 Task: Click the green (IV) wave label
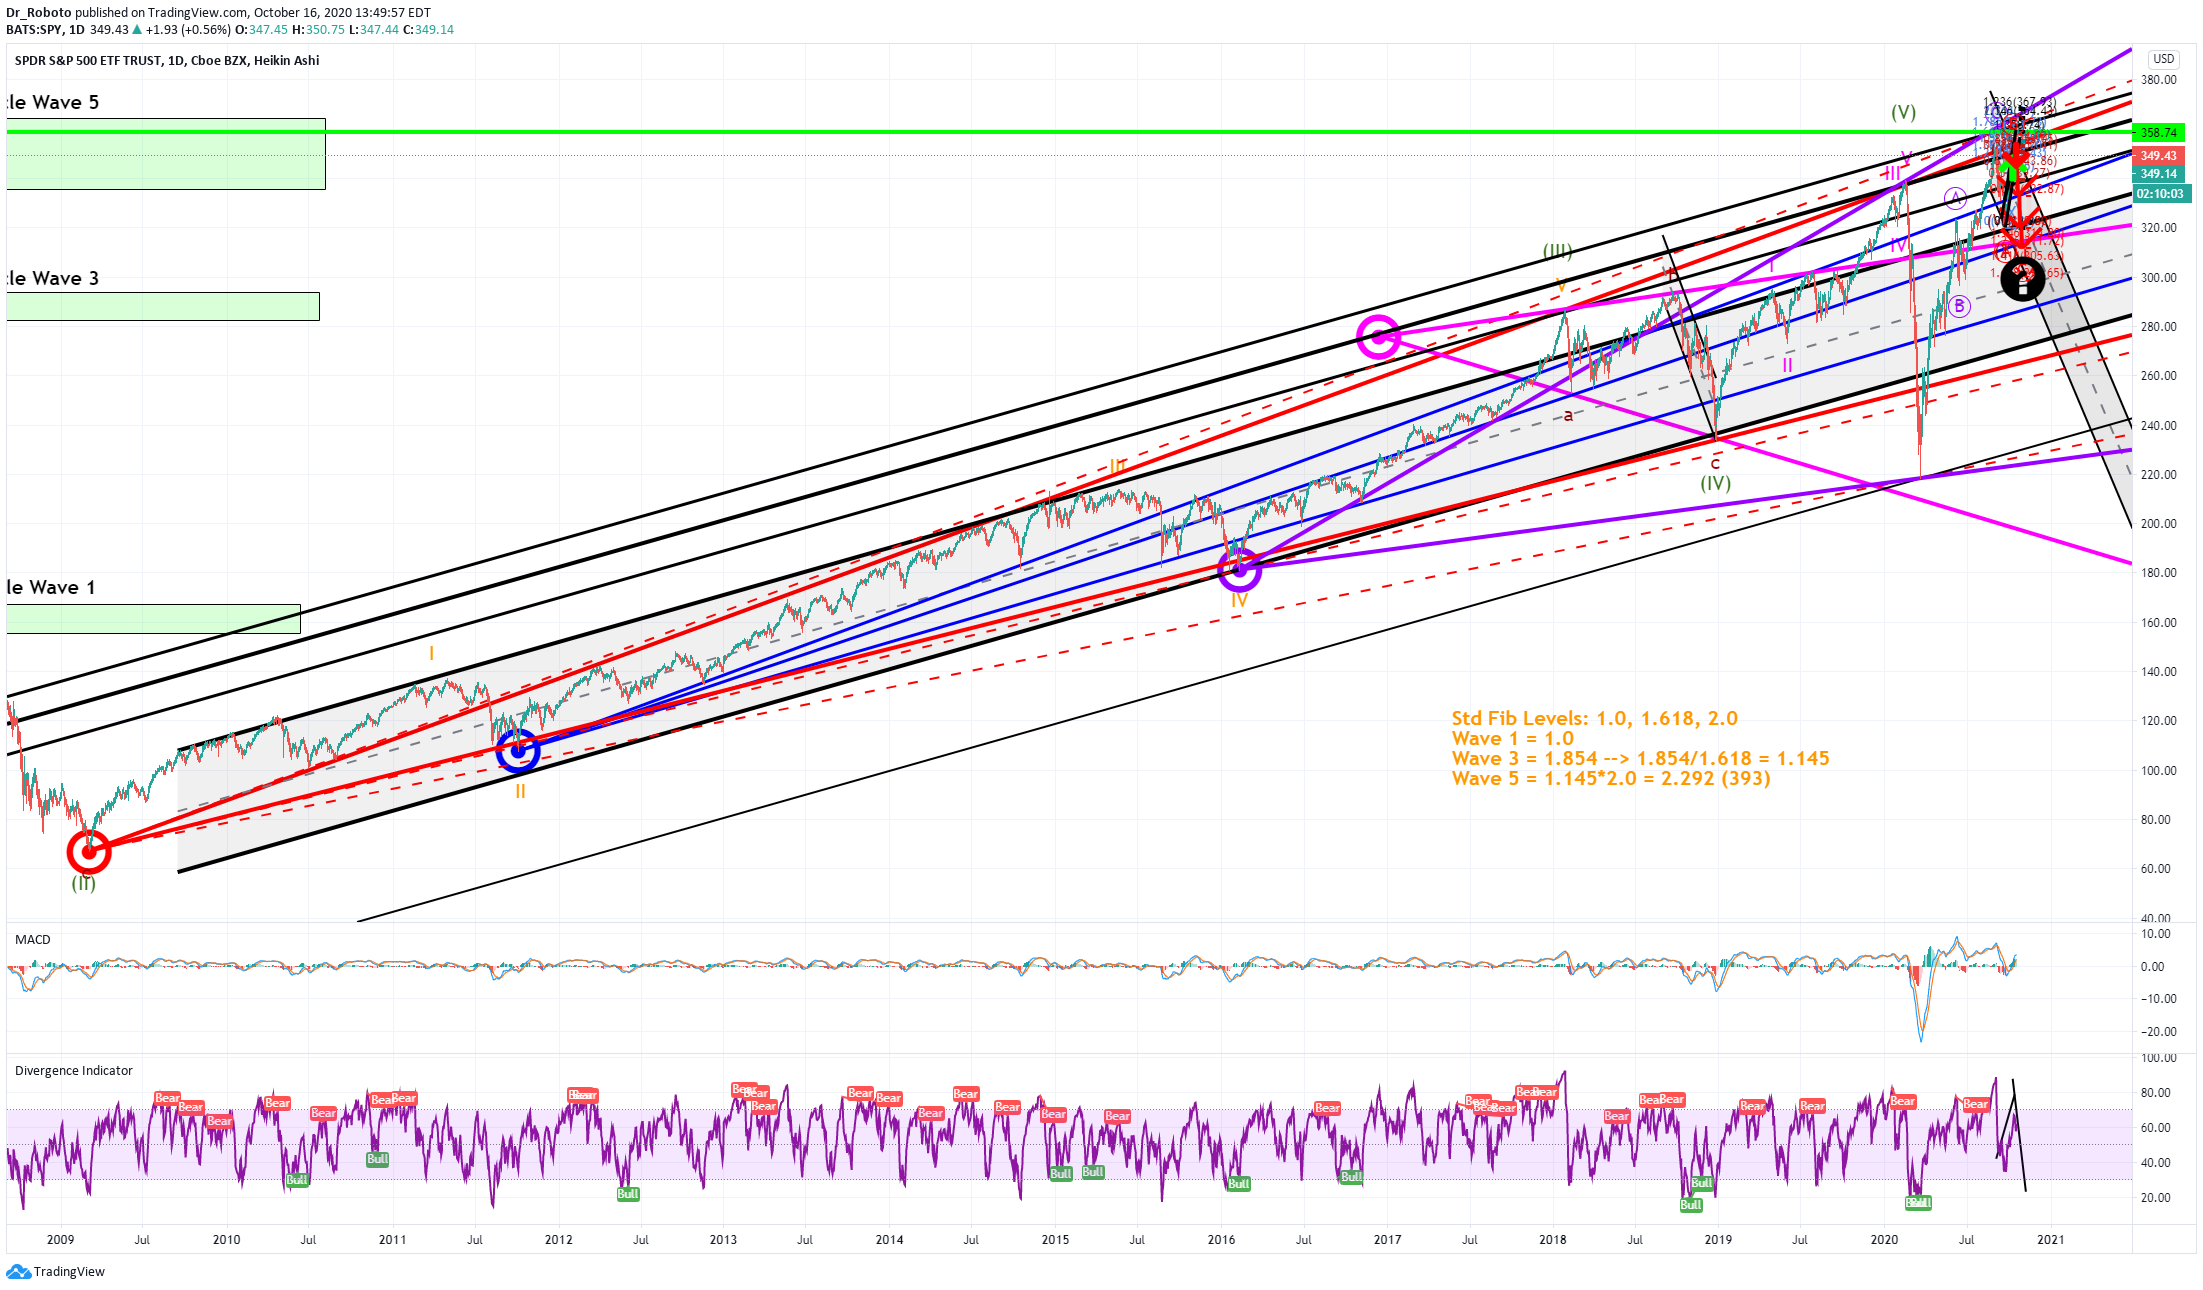1716,483
